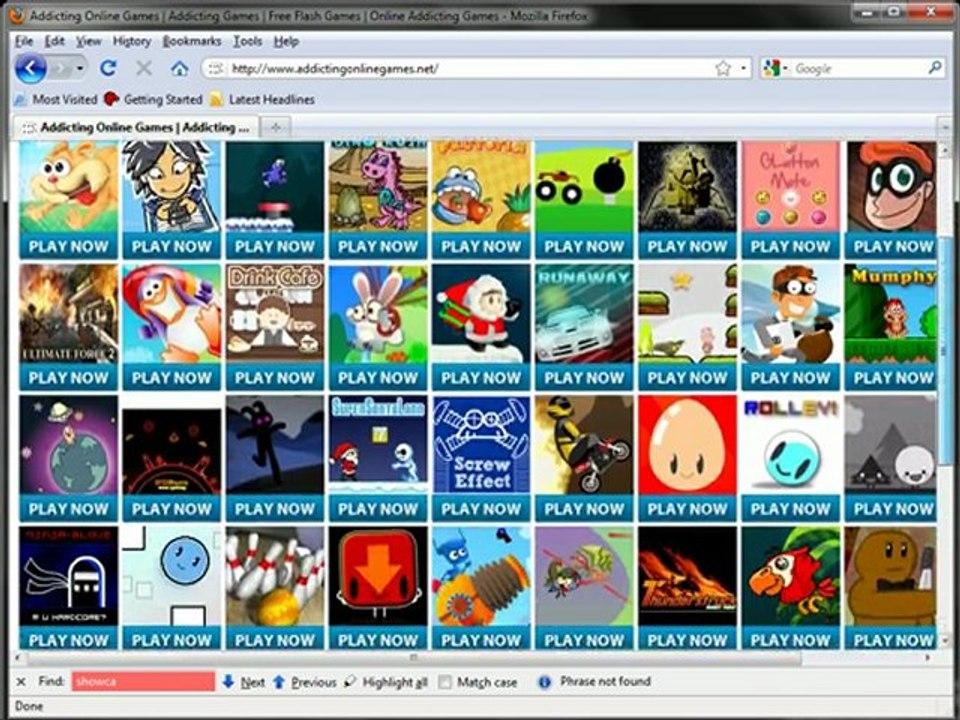Open Most Visited bookmarks folder
This screenshot has width=960, height=720.
56,99
